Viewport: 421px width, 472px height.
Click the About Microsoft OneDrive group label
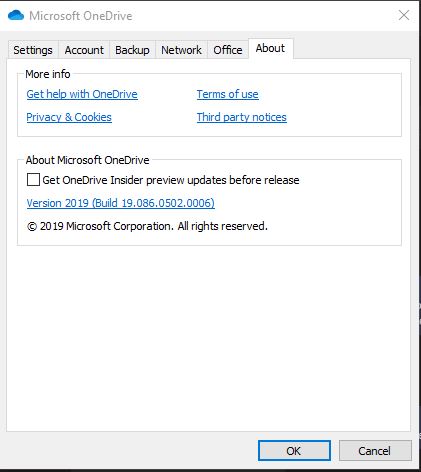pos(87,160)
